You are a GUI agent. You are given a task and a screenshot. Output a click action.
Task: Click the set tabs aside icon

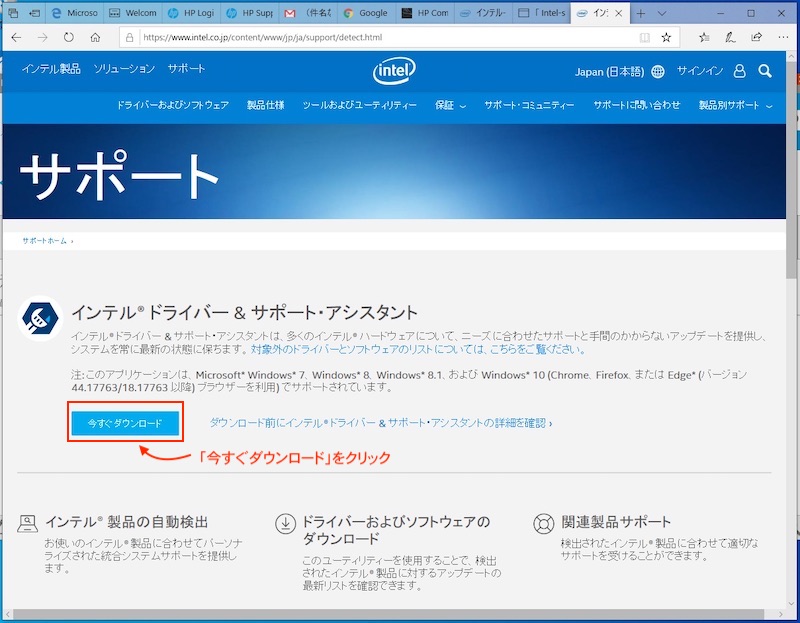click(35, 13)
